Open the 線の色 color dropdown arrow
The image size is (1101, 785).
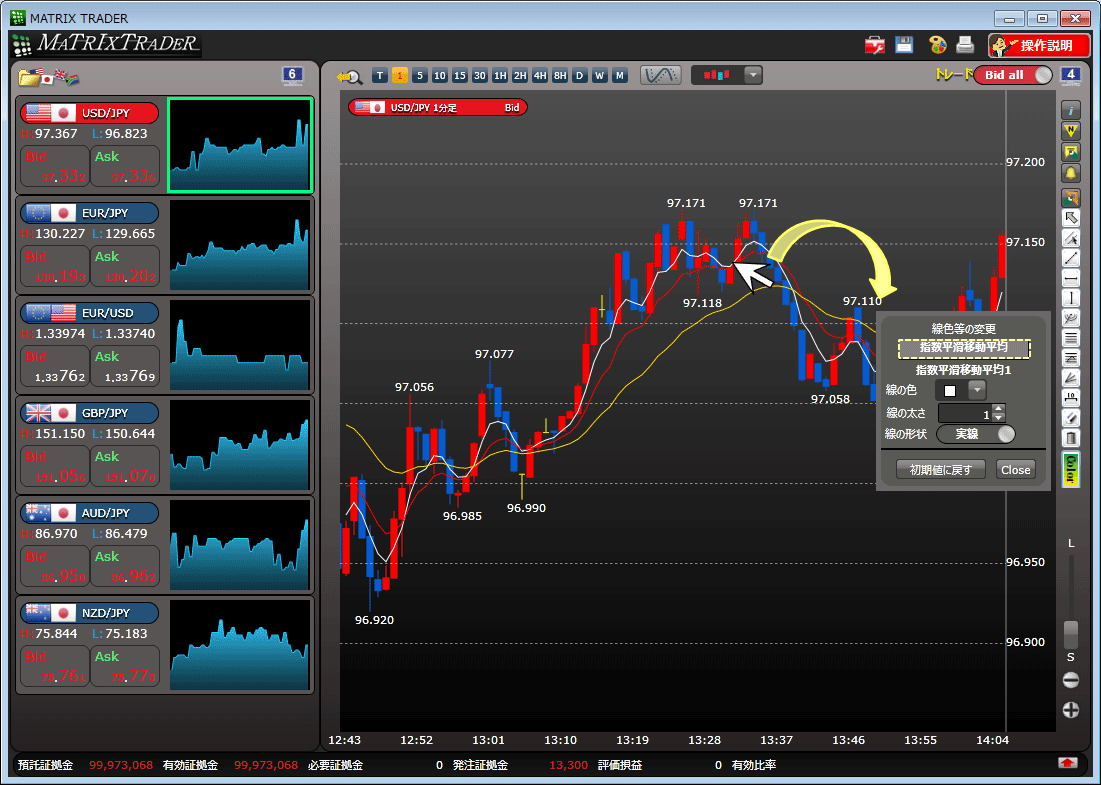977,390
